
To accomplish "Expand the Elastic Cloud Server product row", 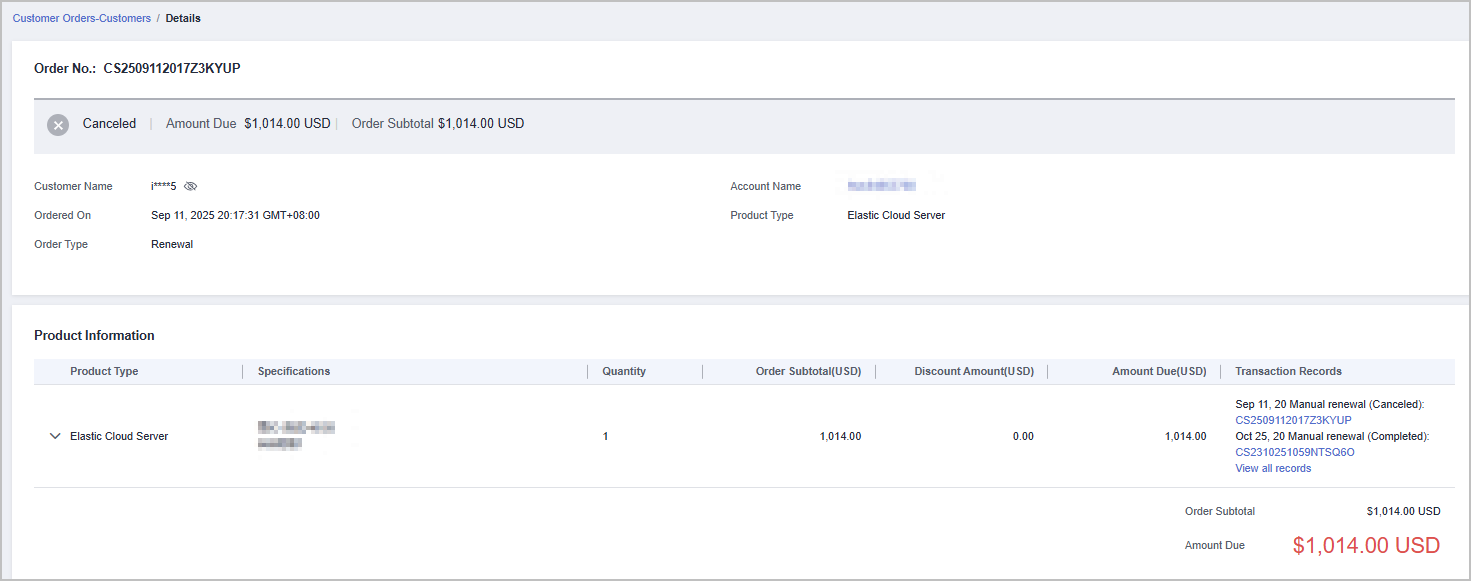I will (55, 436).
